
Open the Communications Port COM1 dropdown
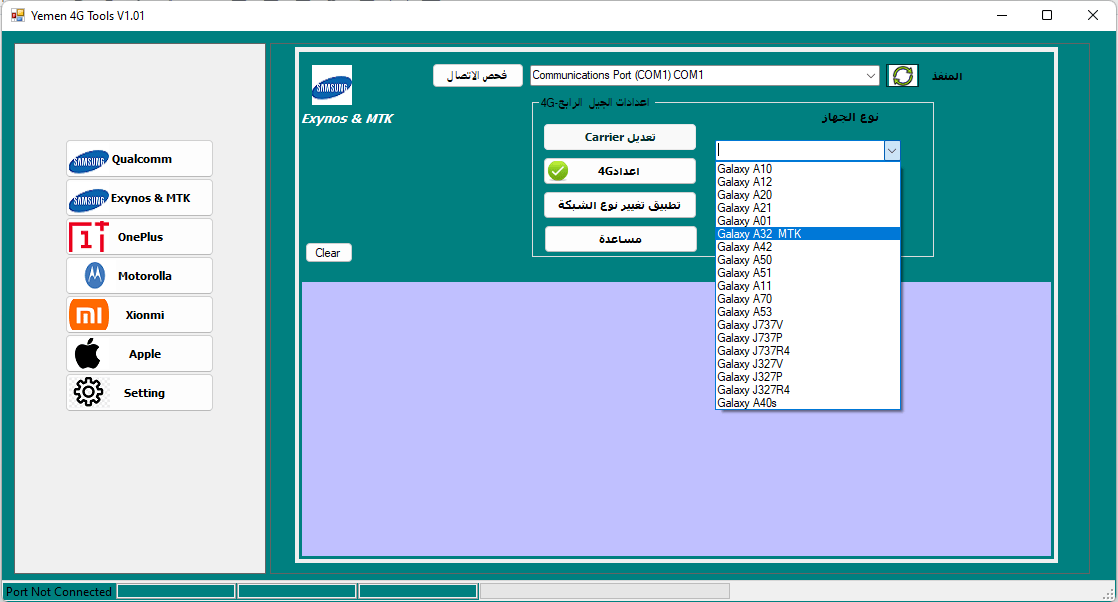tap(868, 75)
